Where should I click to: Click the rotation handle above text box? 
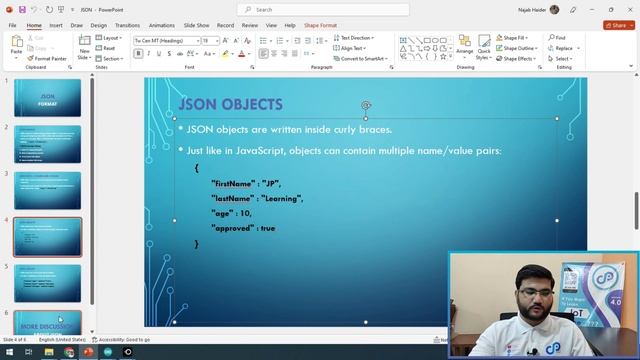point(366,105)
